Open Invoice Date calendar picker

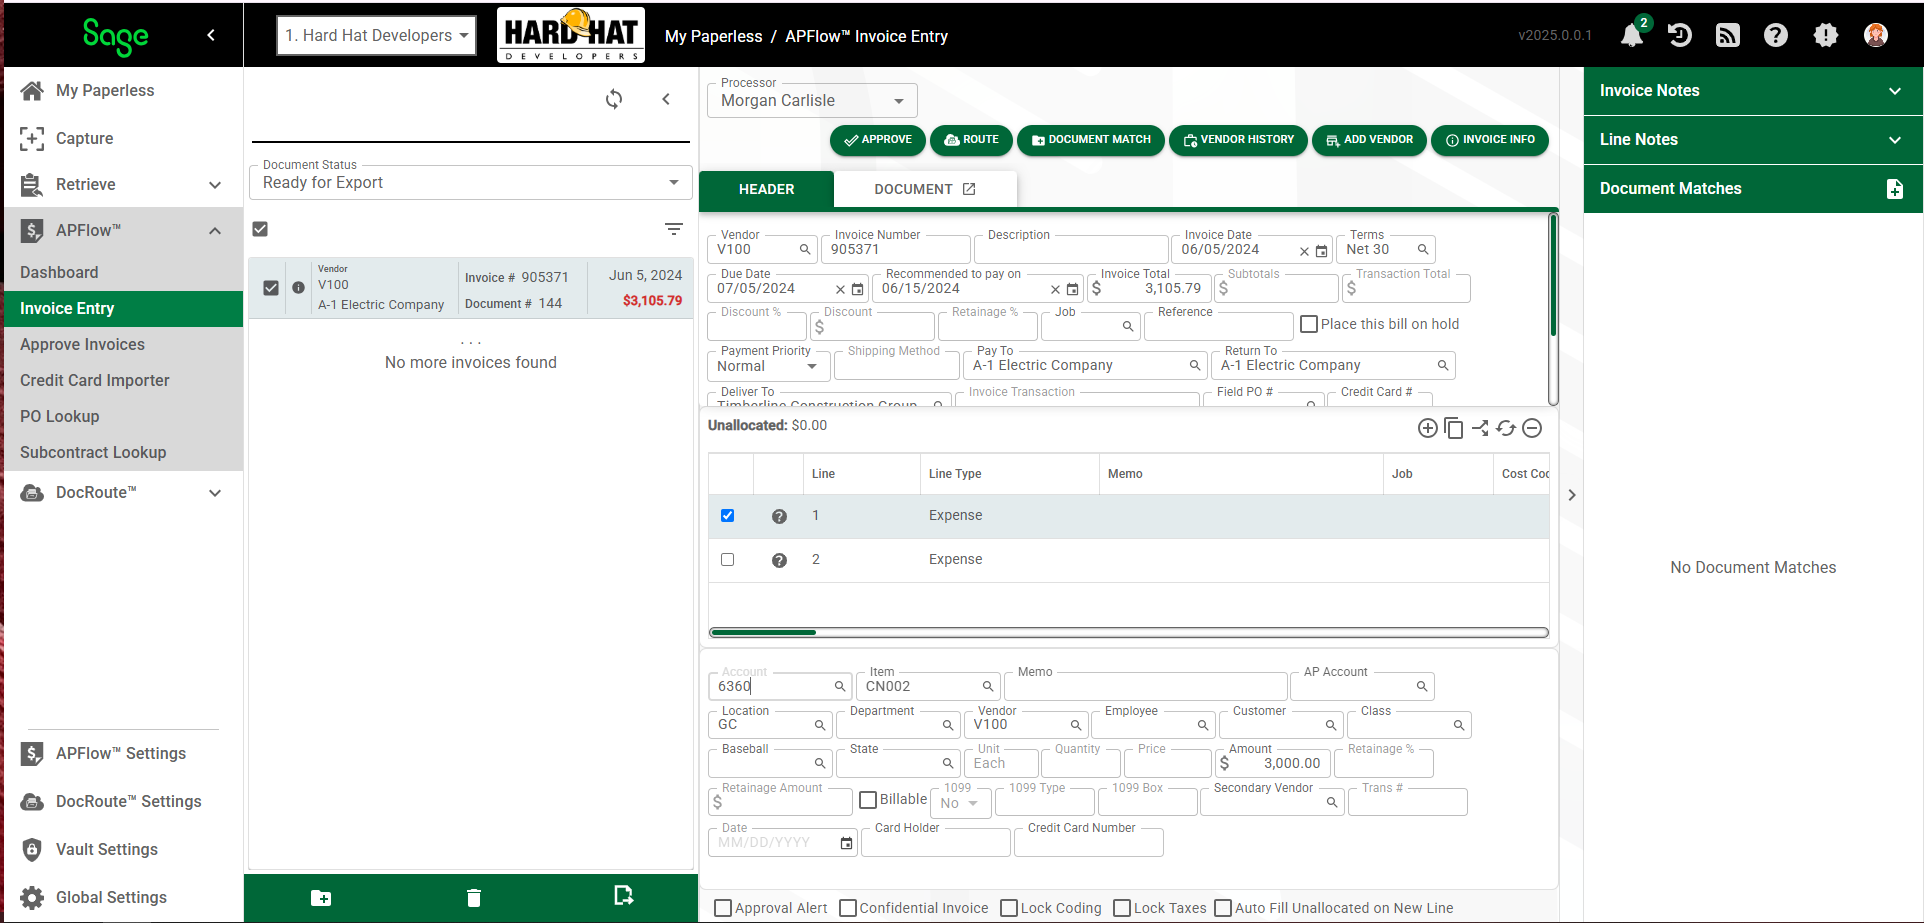(1321, 251)
